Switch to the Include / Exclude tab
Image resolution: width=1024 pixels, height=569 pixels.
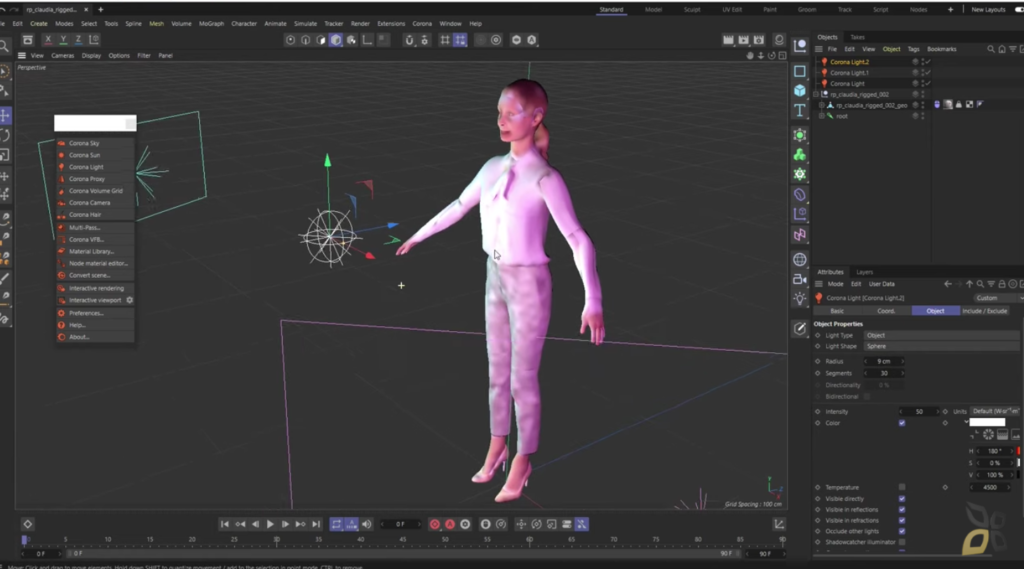pyautogui.click(x=985, y=311)
